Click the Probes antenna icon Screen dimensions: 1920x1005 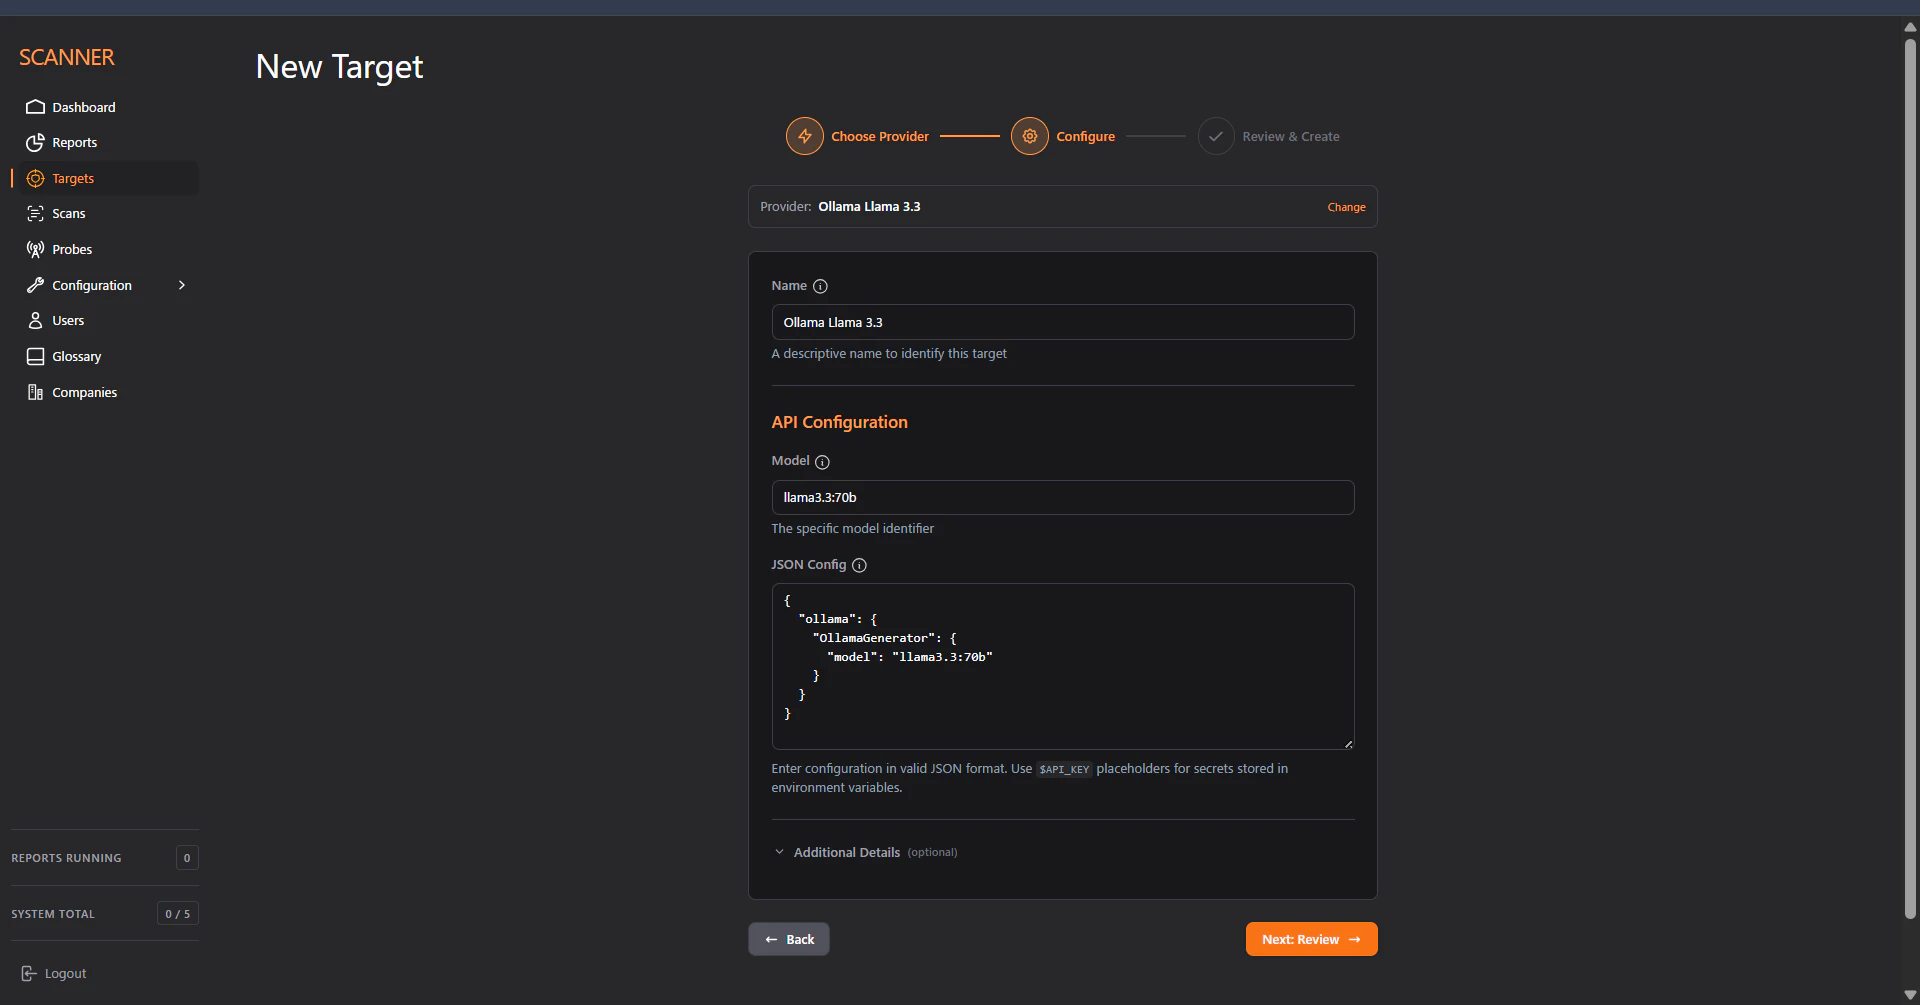(35, 249)
